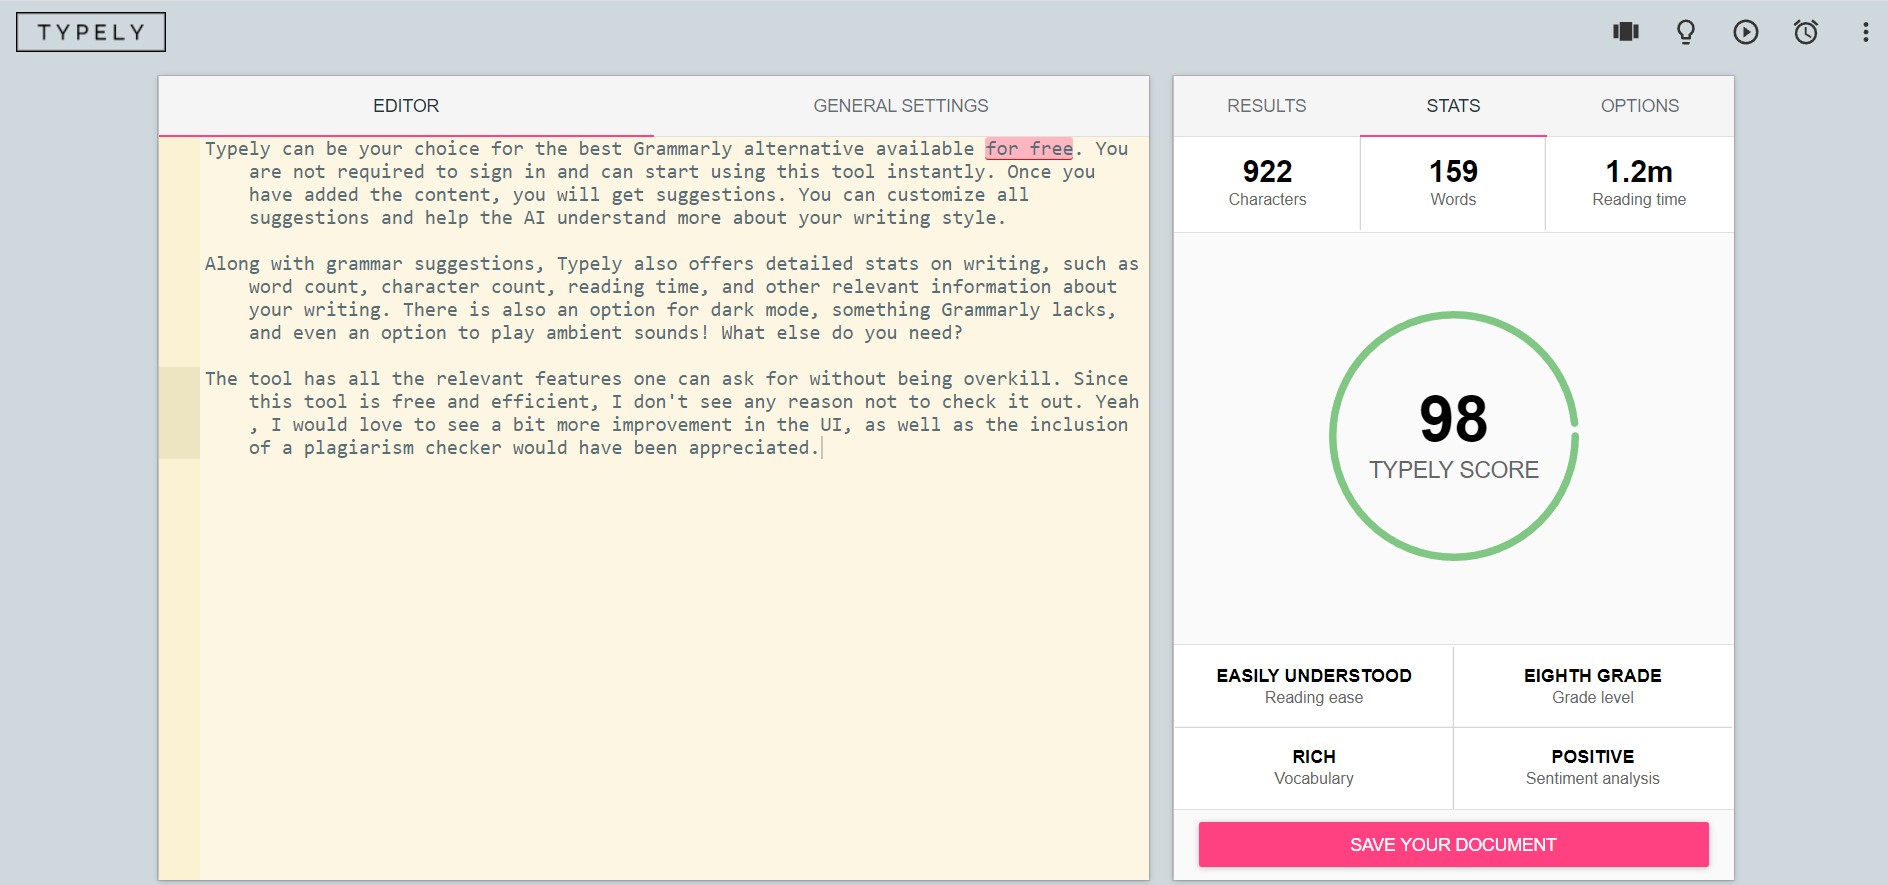Click the 98 Typely Score circle

pos(1453,436)
